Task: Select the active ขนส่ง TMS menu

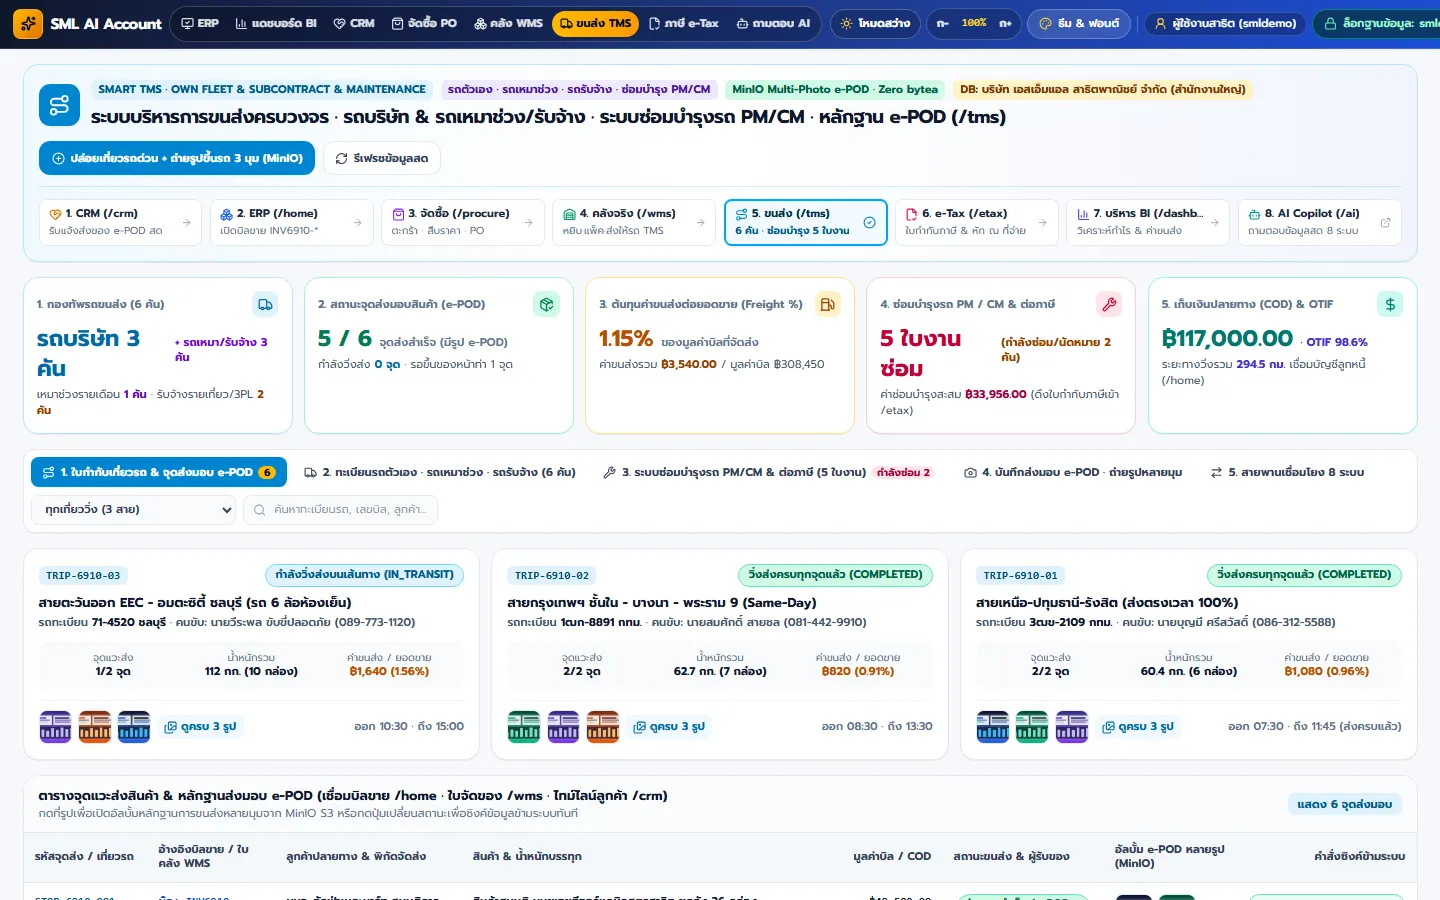Action: tap(595, 23)
